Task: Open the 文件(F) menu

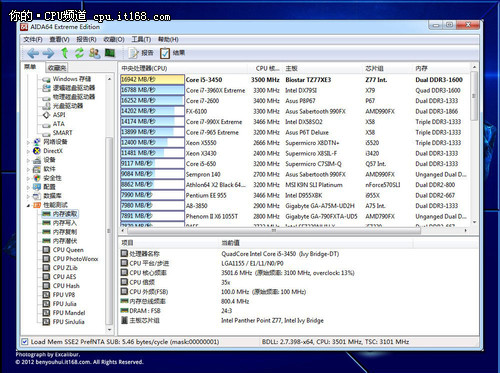Action: pos(33,39)
